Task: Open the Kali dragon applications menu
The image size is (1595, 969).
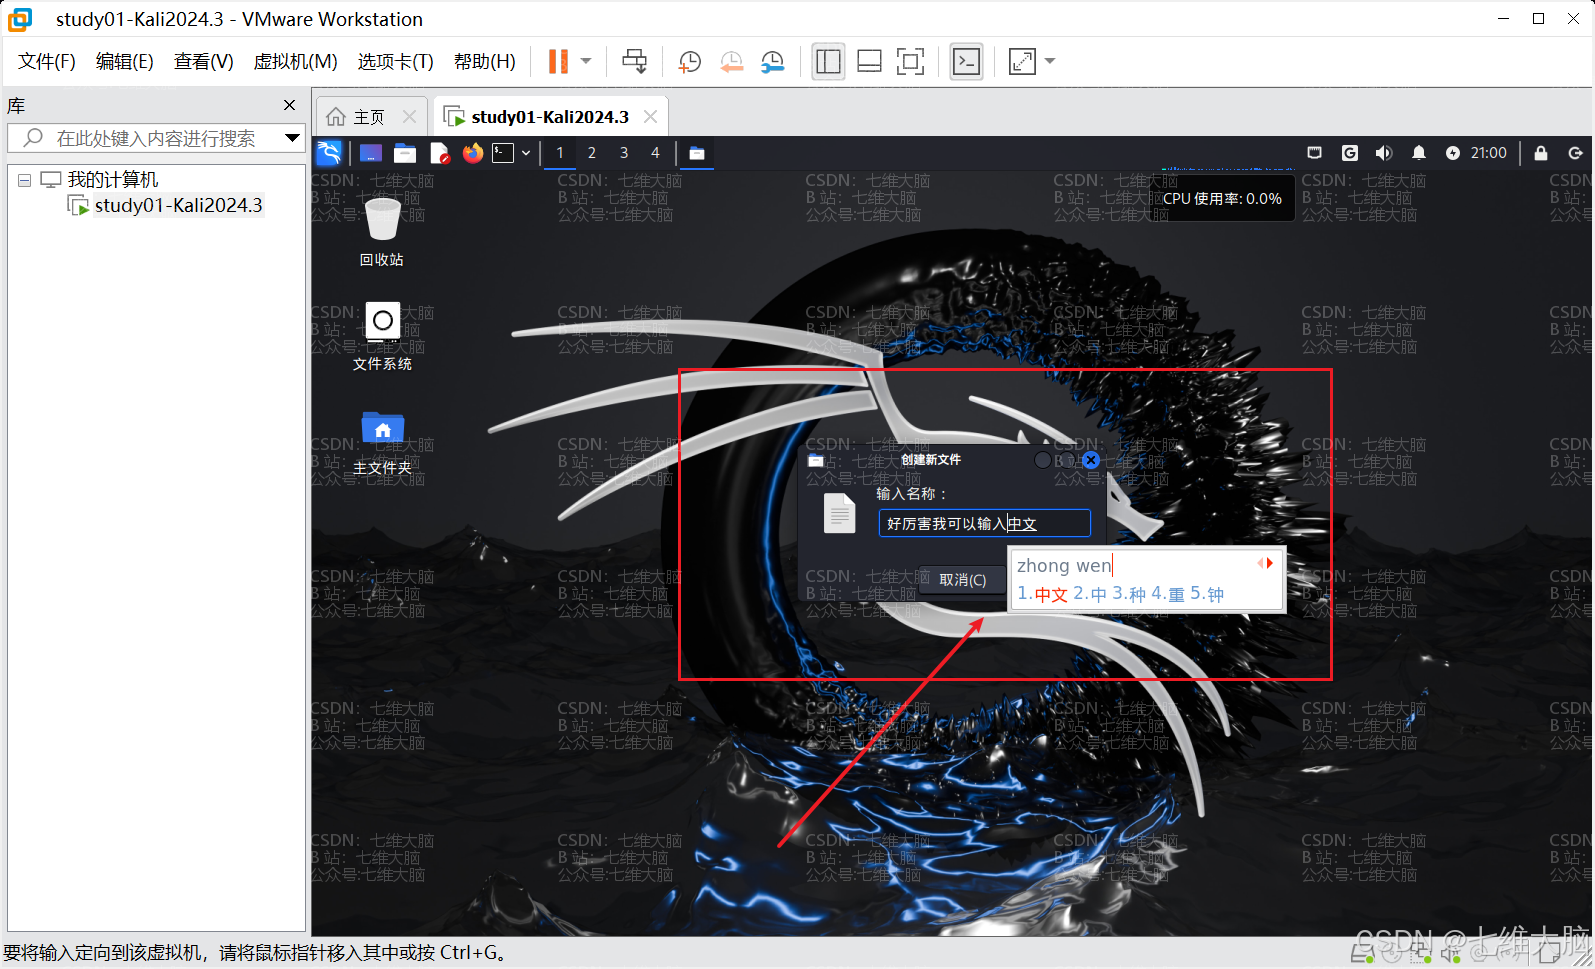Action: [329, 153]
